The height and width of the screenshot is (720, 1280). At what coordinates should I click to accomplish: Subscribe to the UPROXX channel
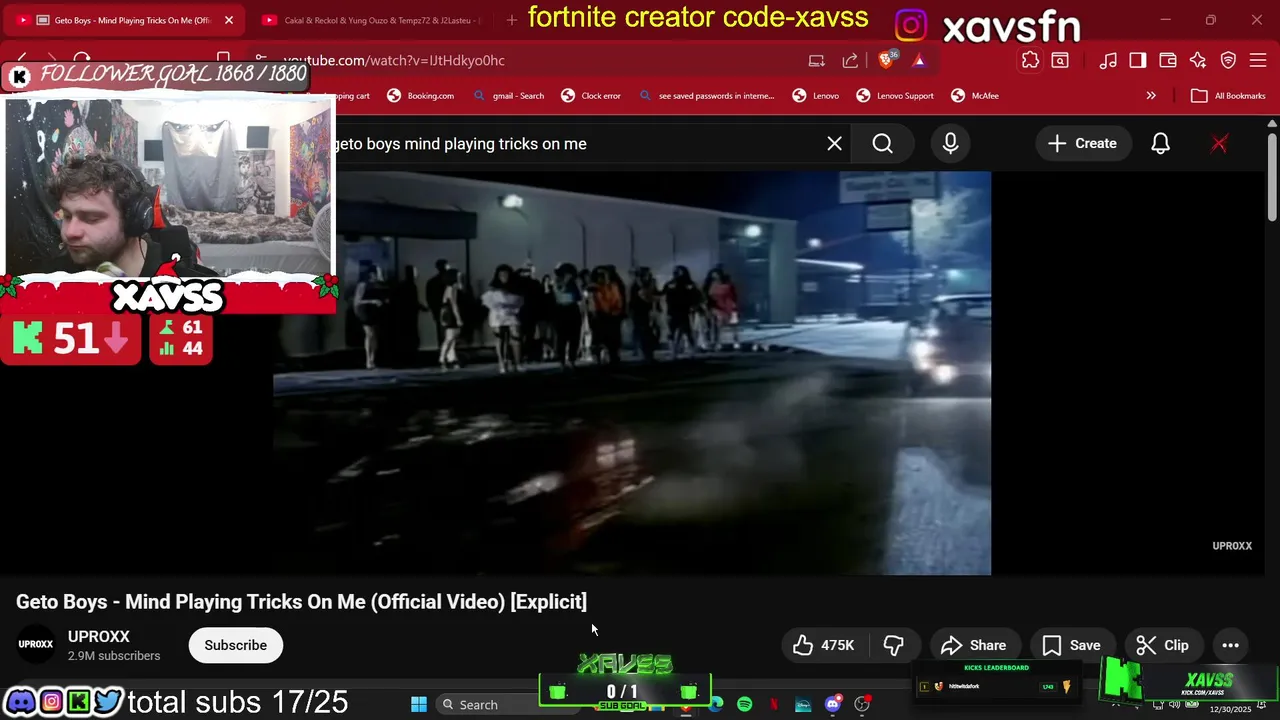pos(236,645)
